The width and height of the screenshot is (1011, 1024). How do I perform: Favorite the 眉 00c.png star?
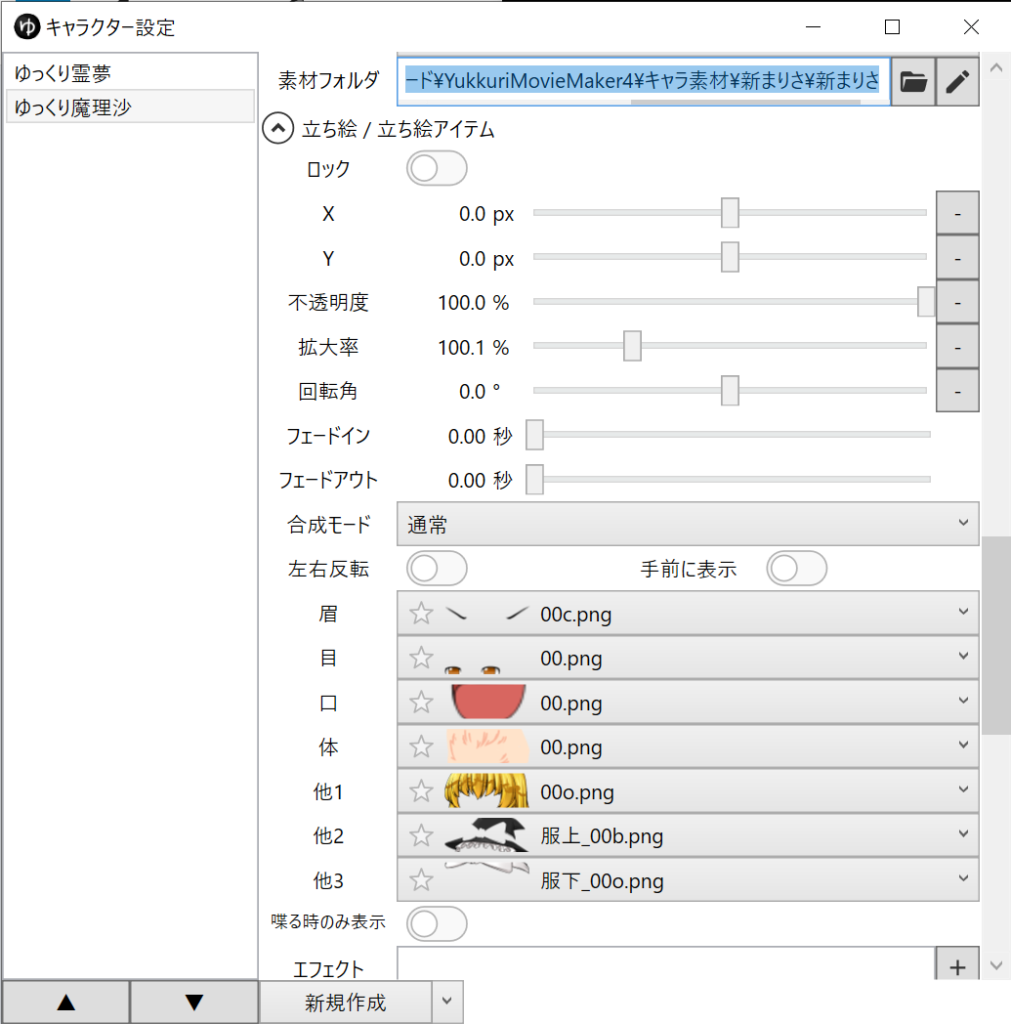click(x=421, y=613)
